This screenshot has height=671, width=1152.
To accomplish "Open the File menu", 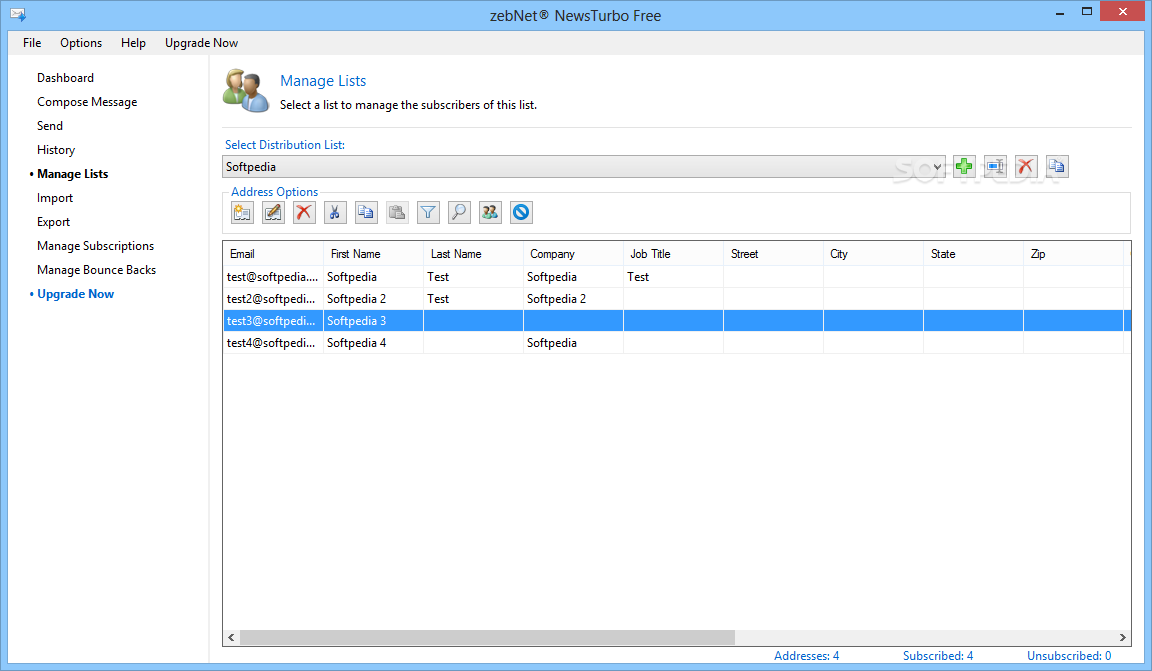I will (32, 43).
